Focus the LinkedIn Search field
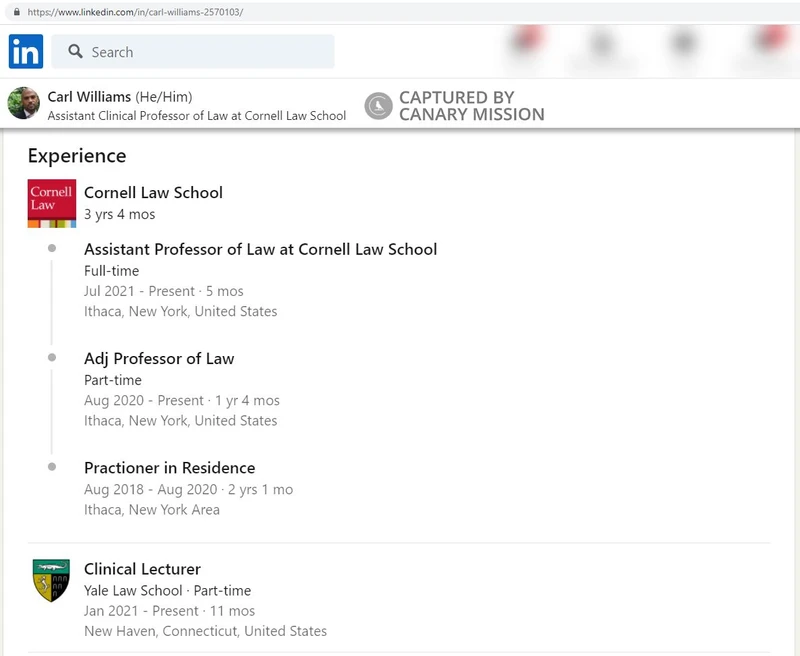The image size is (800, 656). click(193, 52)
